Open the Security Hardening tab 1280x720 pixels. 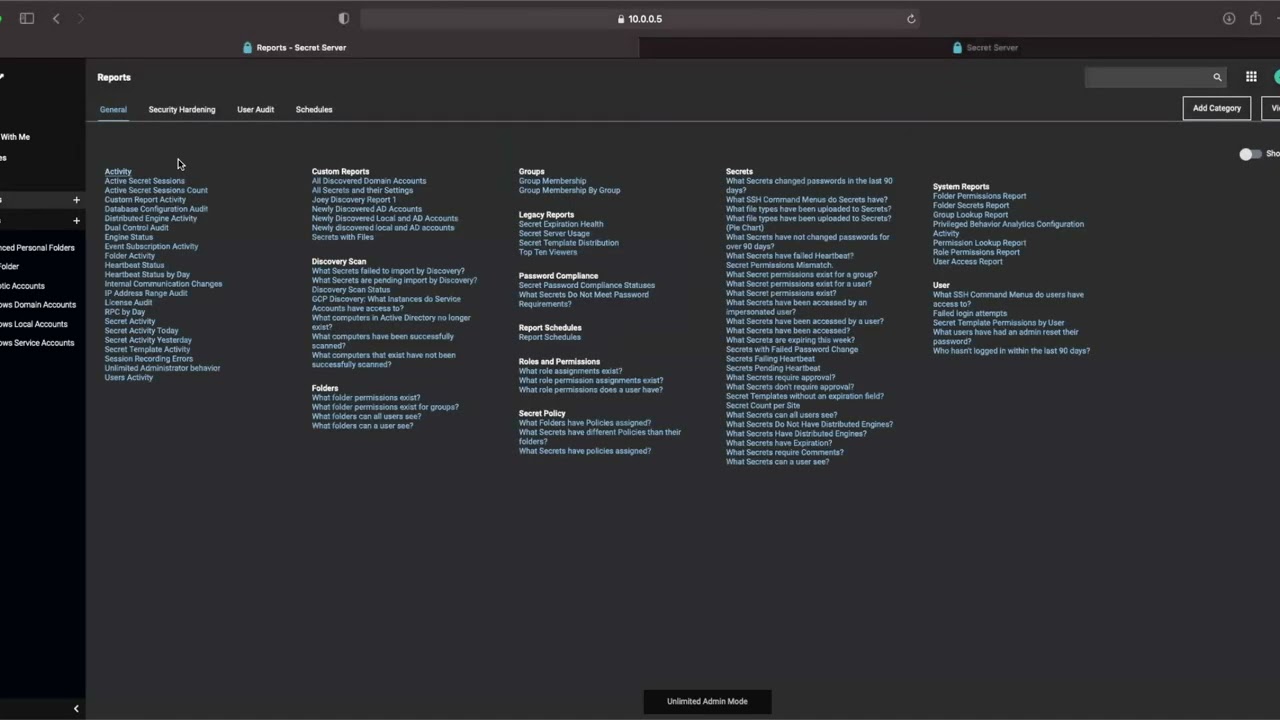[182, 109]
